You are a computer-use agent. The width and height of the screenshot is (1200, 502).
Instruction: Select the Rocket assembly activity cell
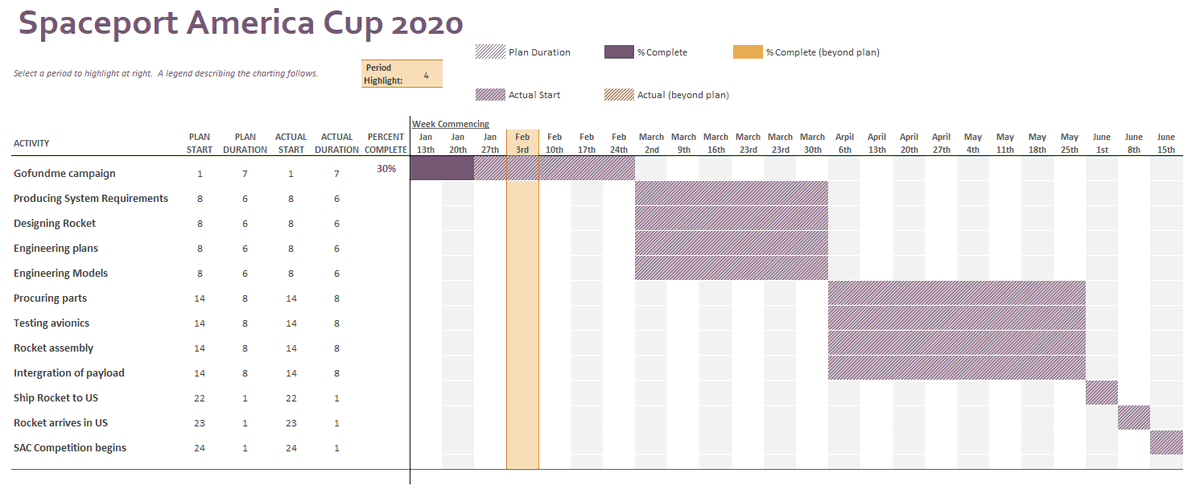click(54, 348)
